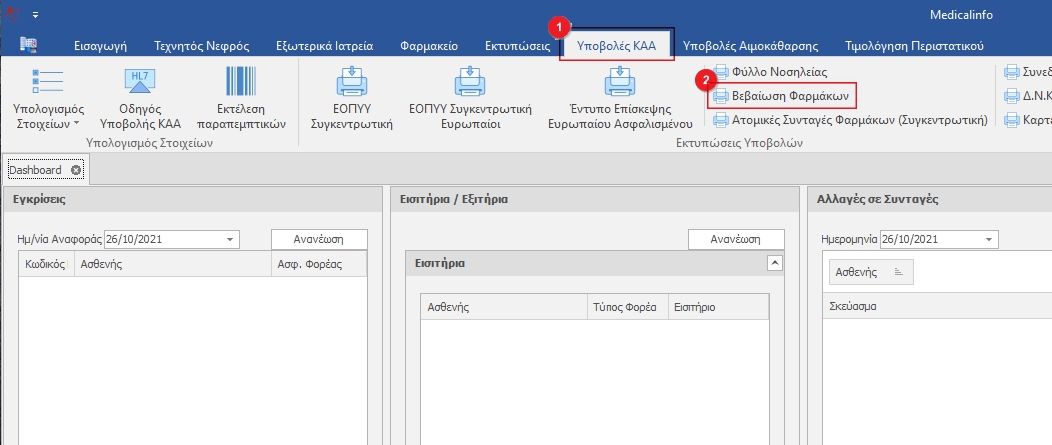Collapse the Εισιτήρια section
The height and width of the screenshot is (445, 1052).
773,263
